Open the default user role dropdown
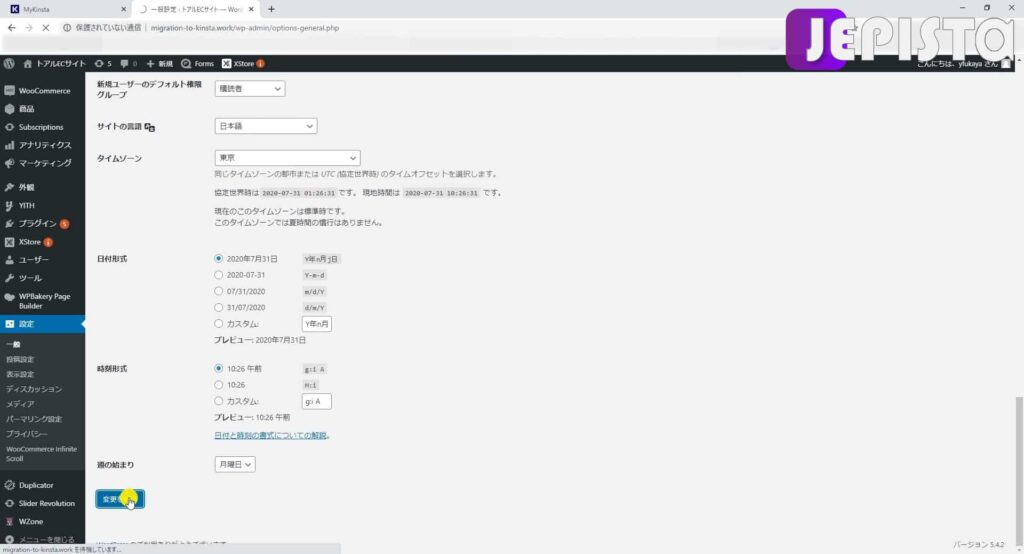 (249, 89)
